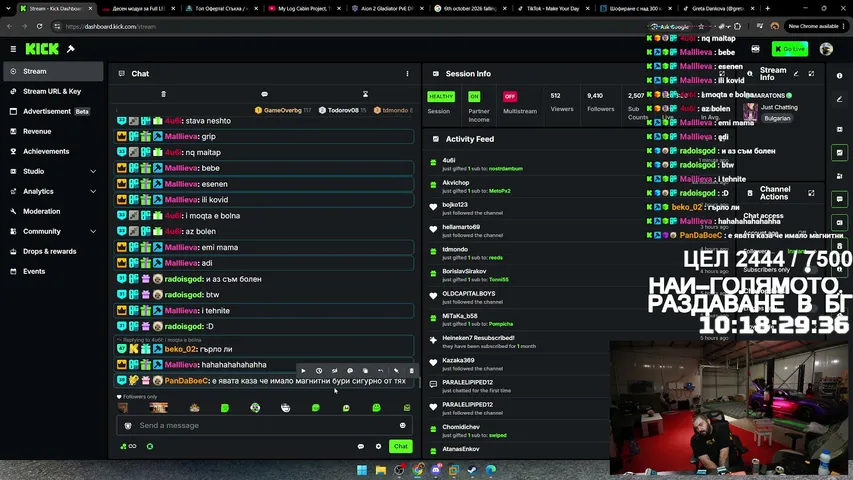Click the chat panel scrollbar
The width and height of the screenshot is (853, 480).
point(421,381)
